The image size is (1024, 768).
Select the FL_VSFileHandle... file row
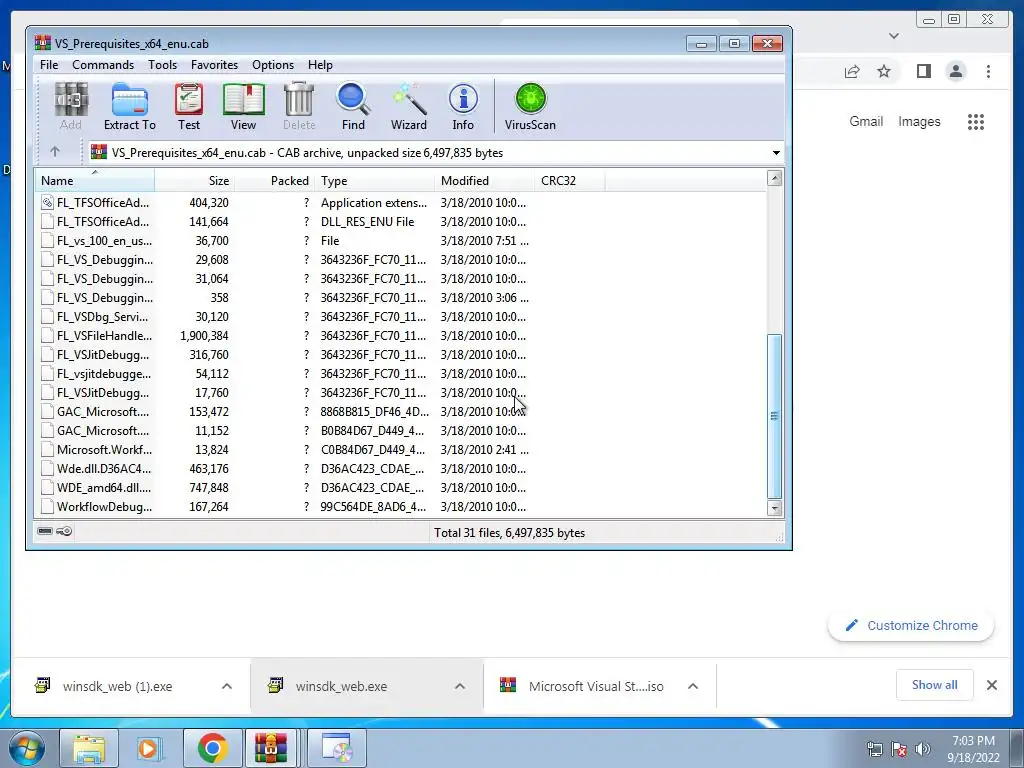coord(400,336)
